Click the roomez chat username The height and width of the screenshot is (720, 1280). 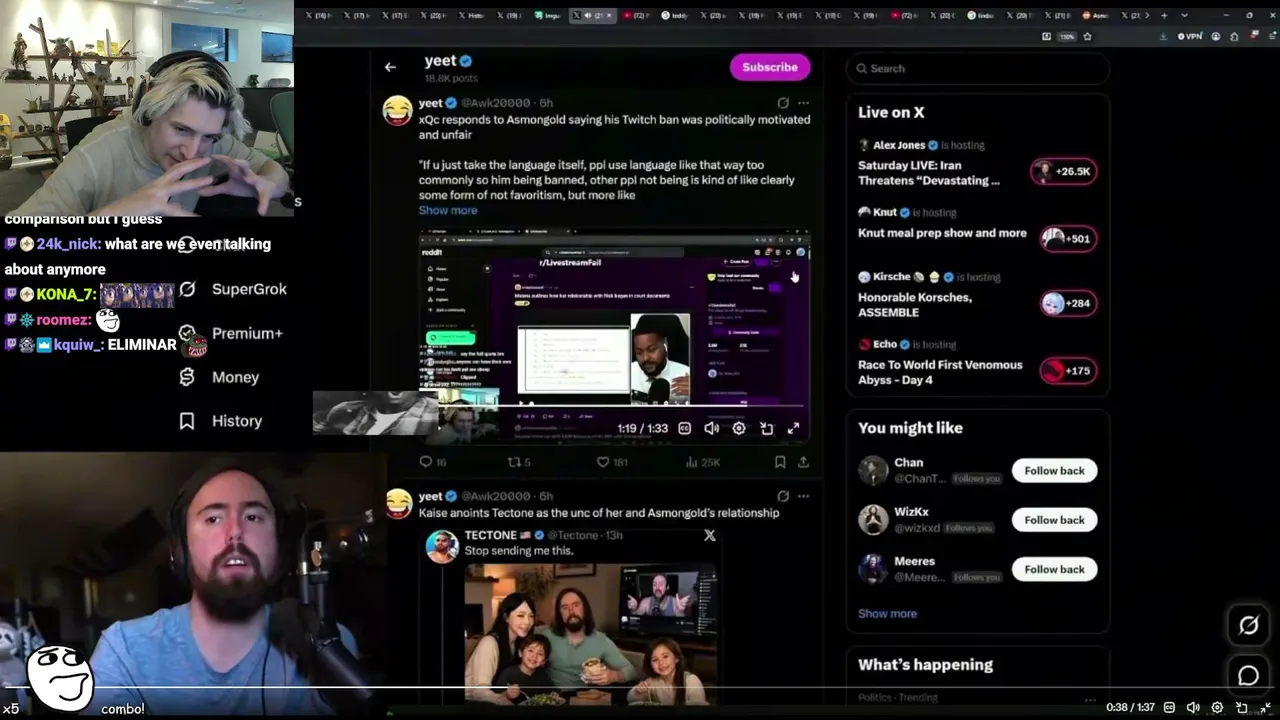[62, 320]
